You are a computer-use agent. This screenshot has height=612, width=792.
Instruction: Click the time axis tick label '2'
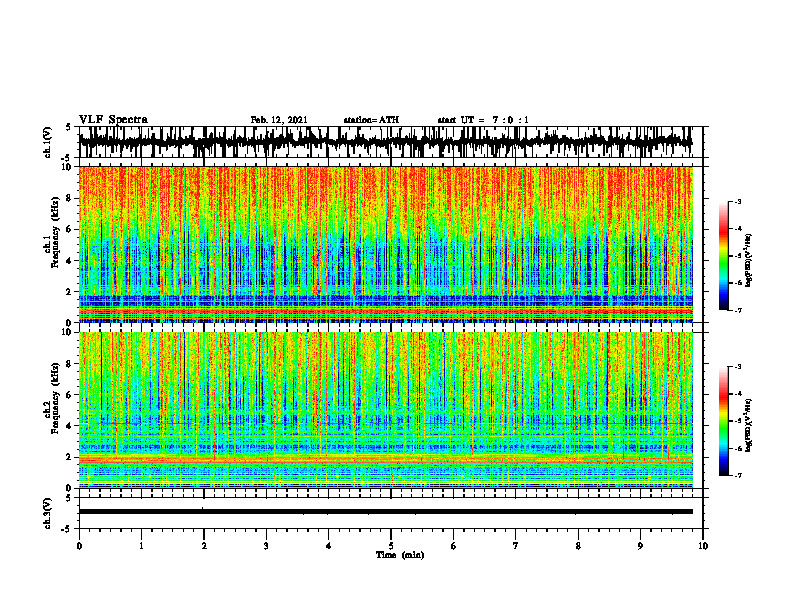tap(204, 546)
